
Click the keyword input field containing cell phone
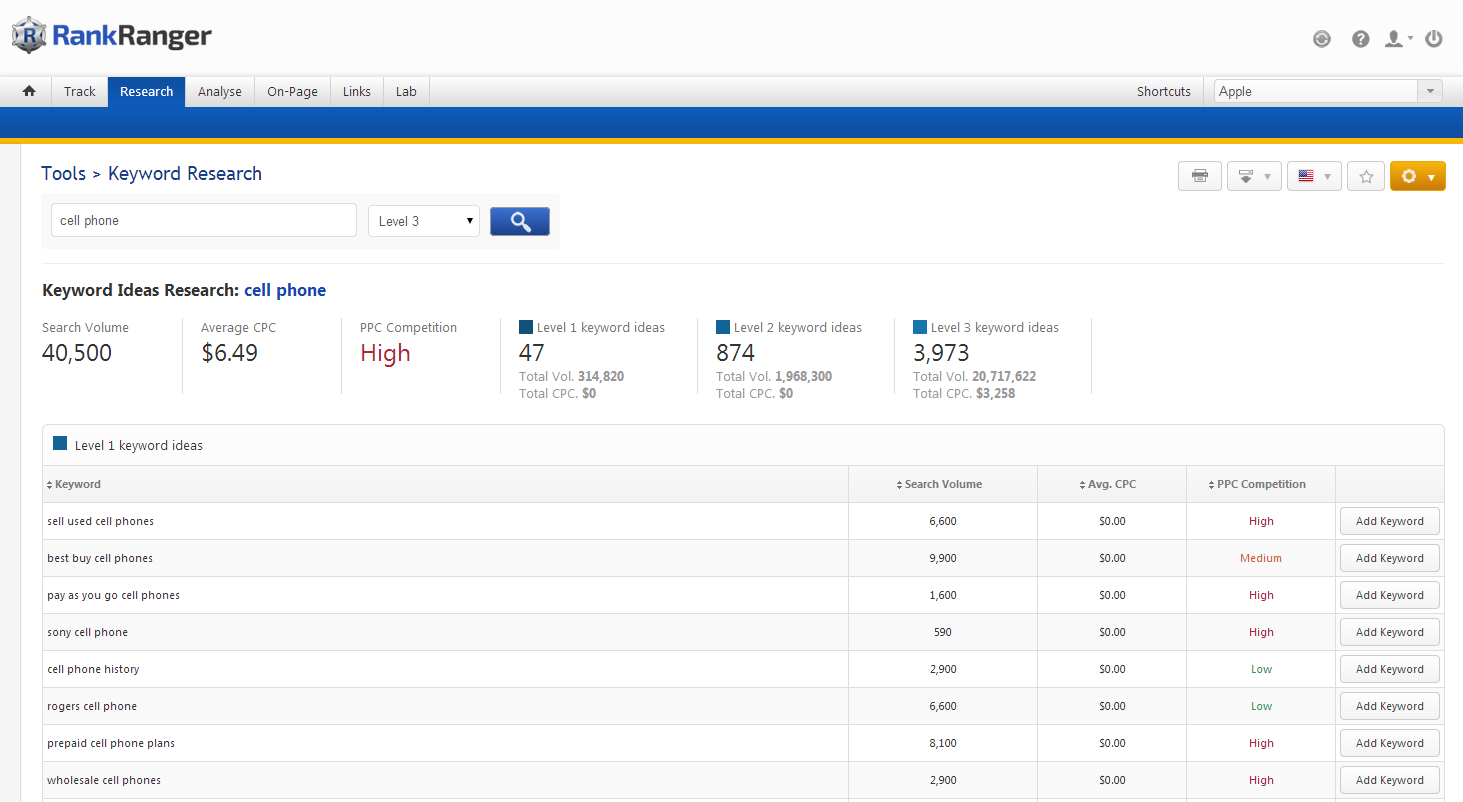tap(203, 221)
